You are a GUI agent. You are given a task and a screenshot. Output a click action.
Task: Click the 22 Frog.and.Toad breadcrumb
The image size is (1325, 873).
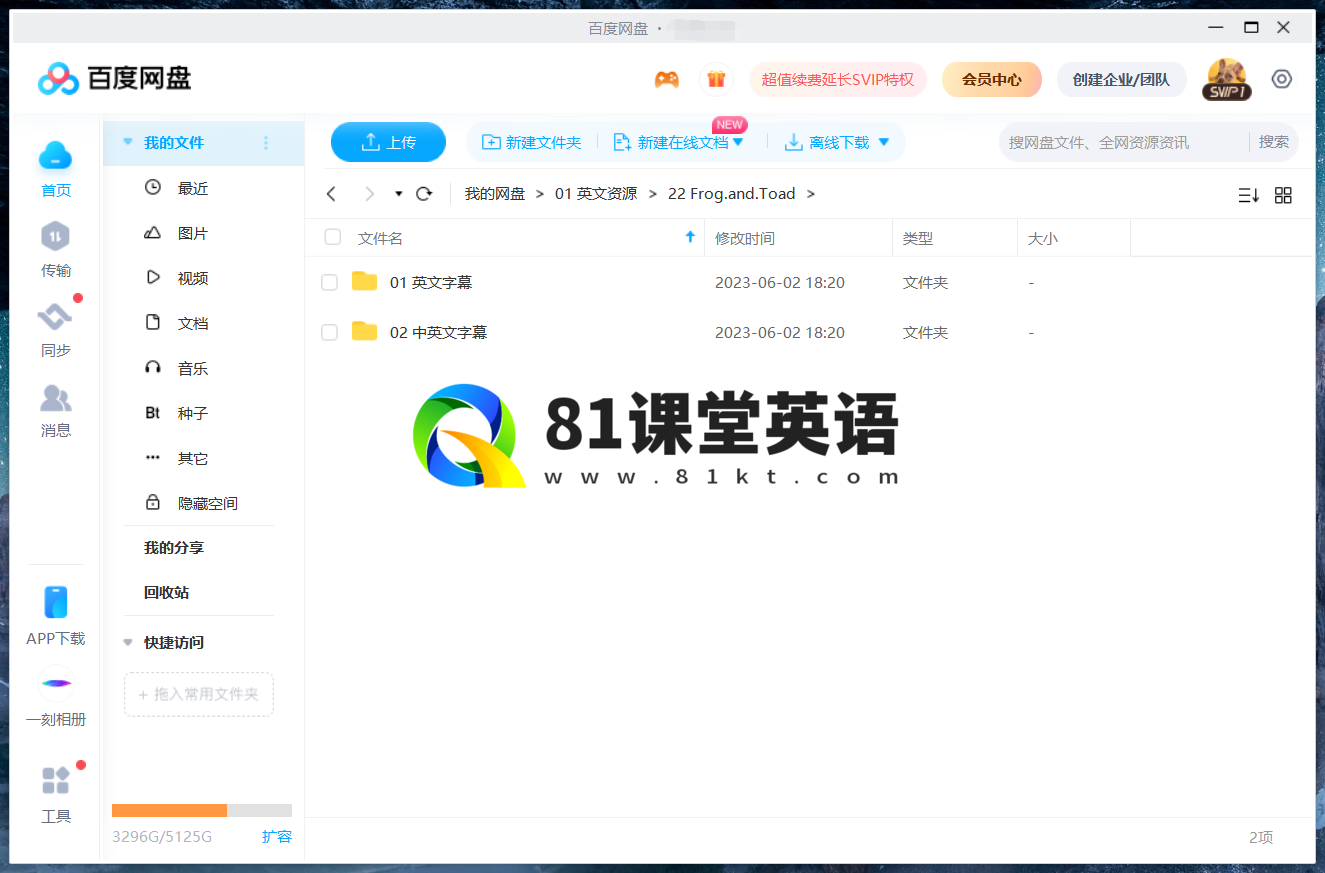732,194
